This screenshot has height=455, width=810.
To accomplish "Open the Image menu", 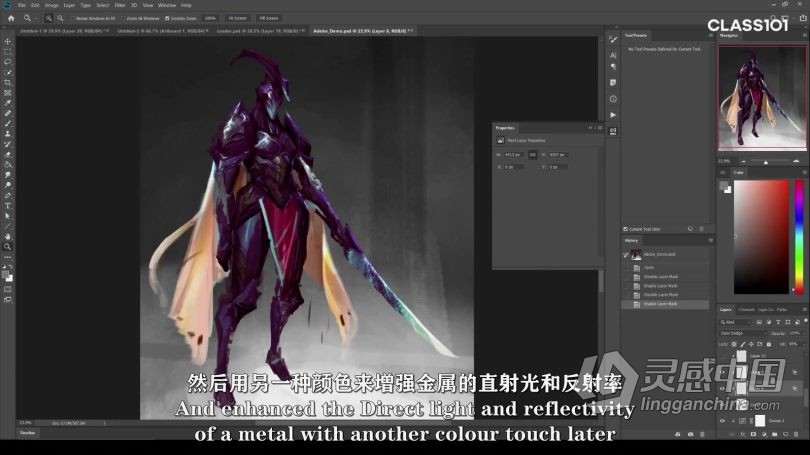I will [51, 5].
